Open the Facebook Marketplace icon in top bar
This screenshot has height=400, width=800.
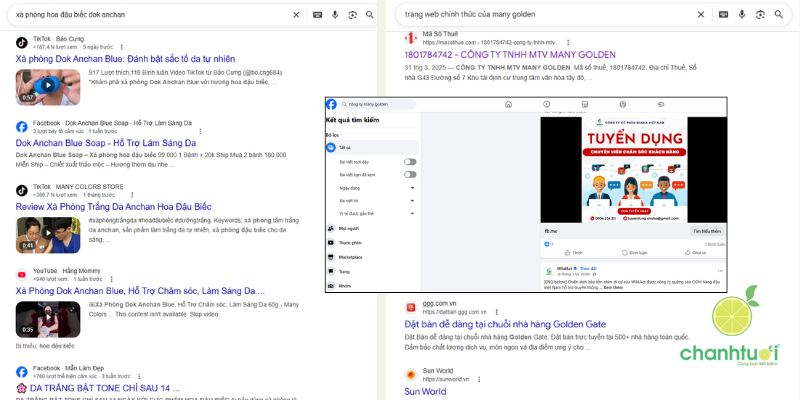pyautogui.click(x=585, y=104)
